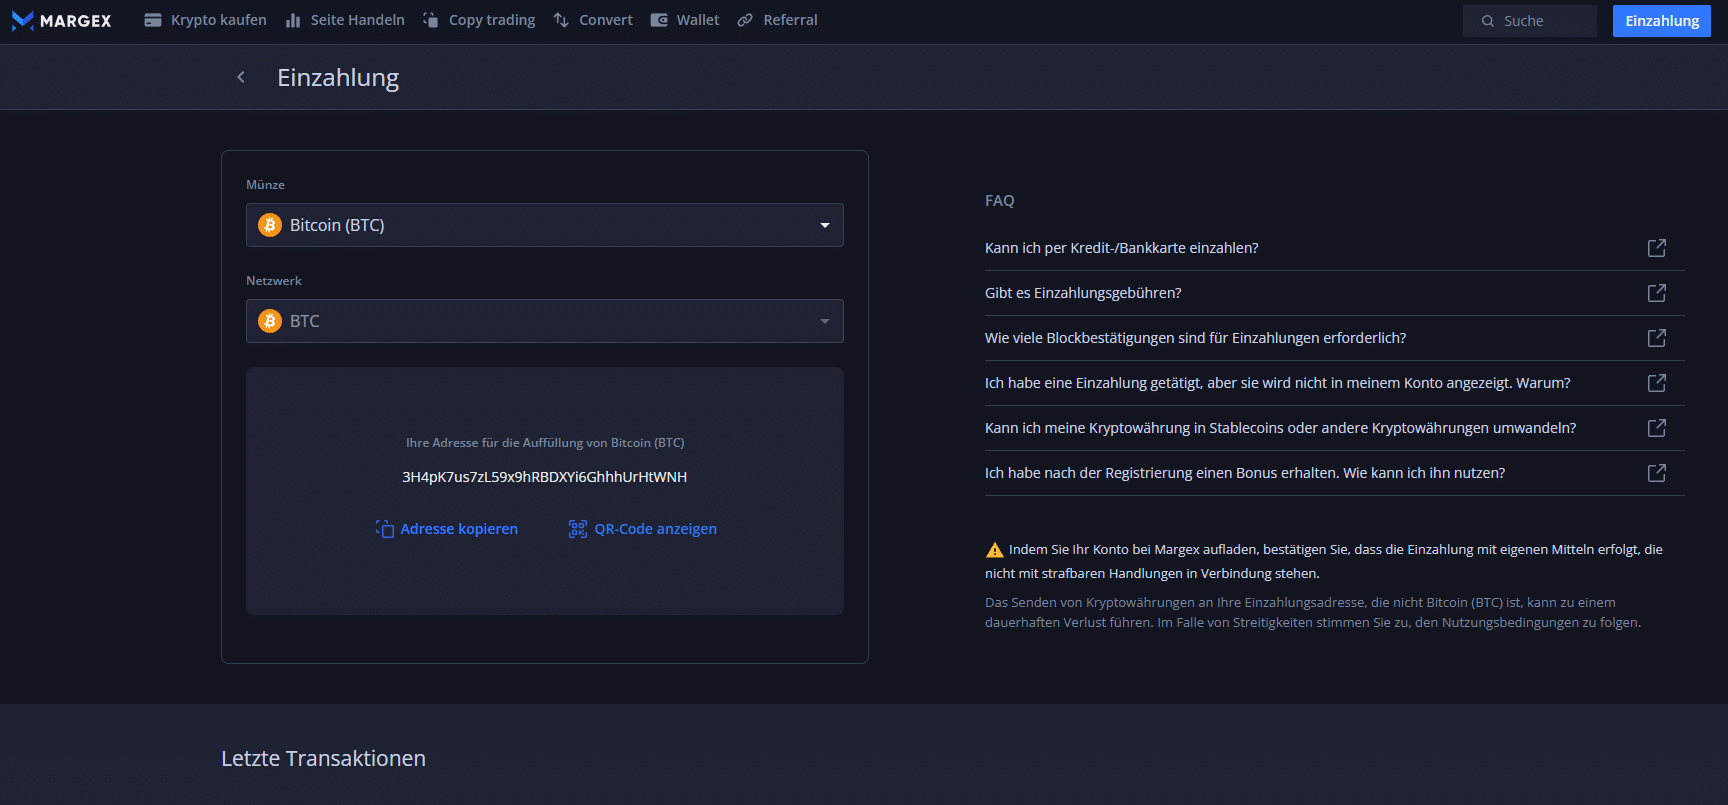This screenshot has width=1728, height=805.
Task: Open FAQ Gibt es Einzahlungsgebühren?
Action: [1083, 293]
